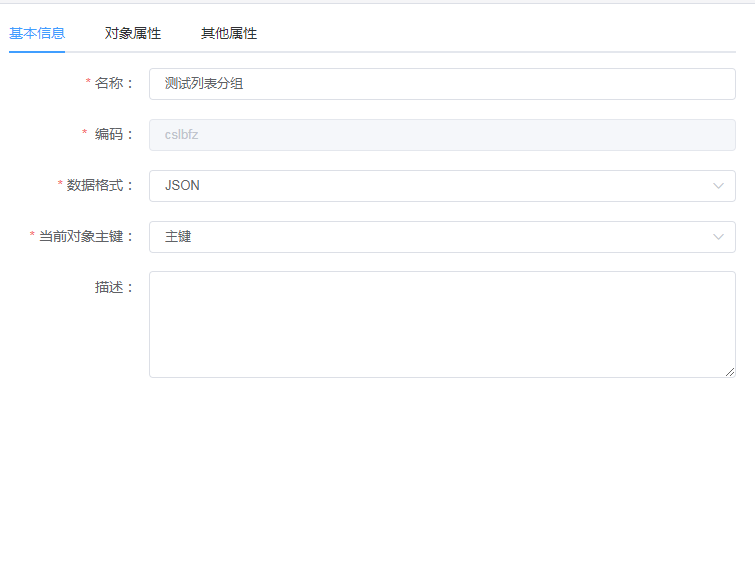
Task: Click the 数据格式 field label
Action: tap(99, 186)
